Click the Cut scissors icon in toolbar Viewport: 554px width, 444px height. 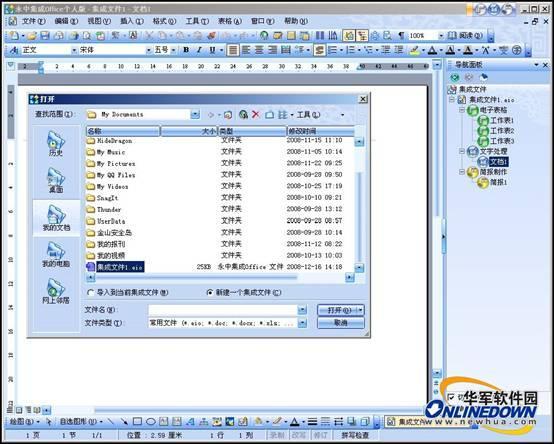click(149, 35)
